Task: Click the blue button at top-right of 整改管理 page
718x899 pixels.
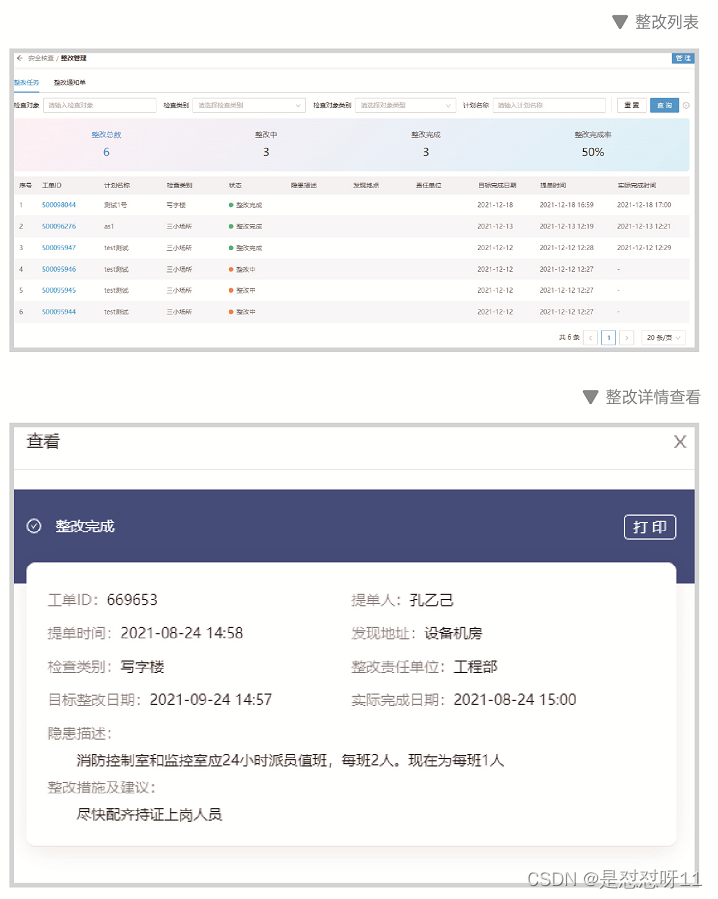Action: click(683, 58)
